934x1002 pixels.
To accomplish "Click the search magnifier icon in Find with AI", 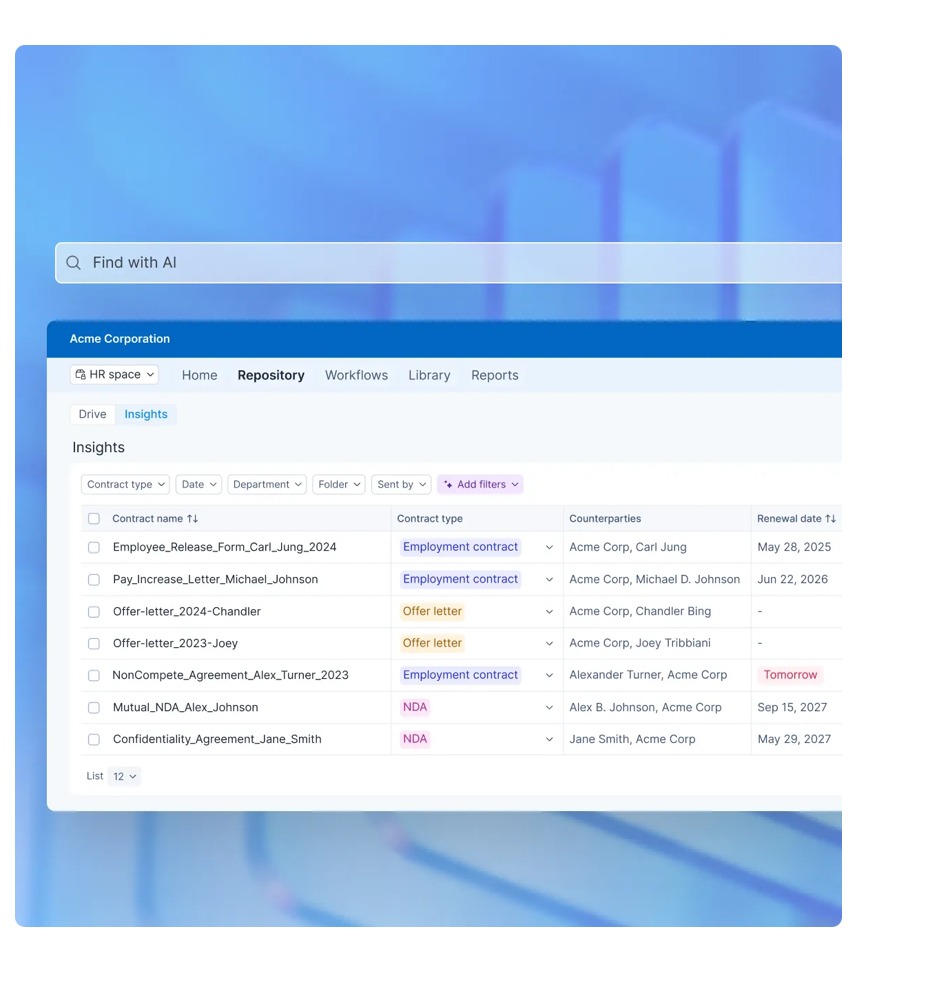I will pos(73,262).
